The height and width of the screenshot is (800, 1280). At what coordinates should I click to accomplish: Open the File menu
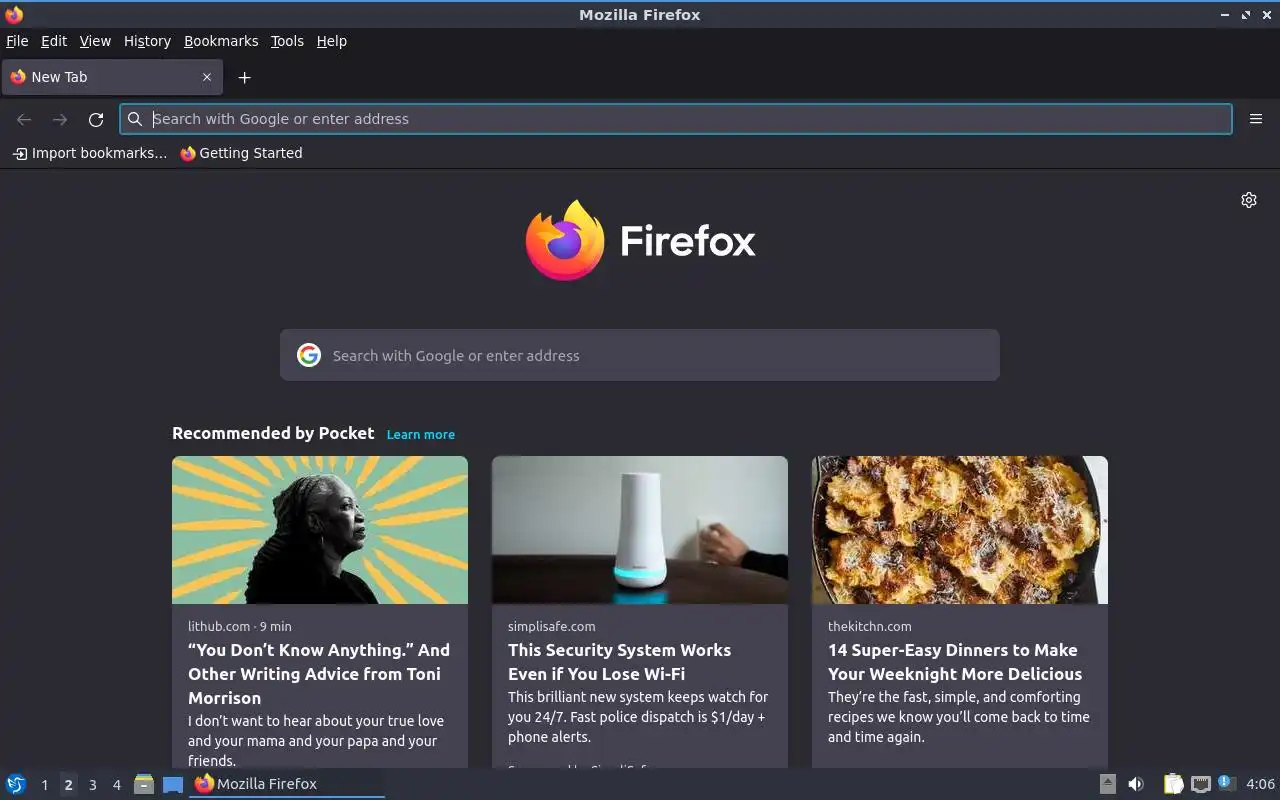click(17, 41)
